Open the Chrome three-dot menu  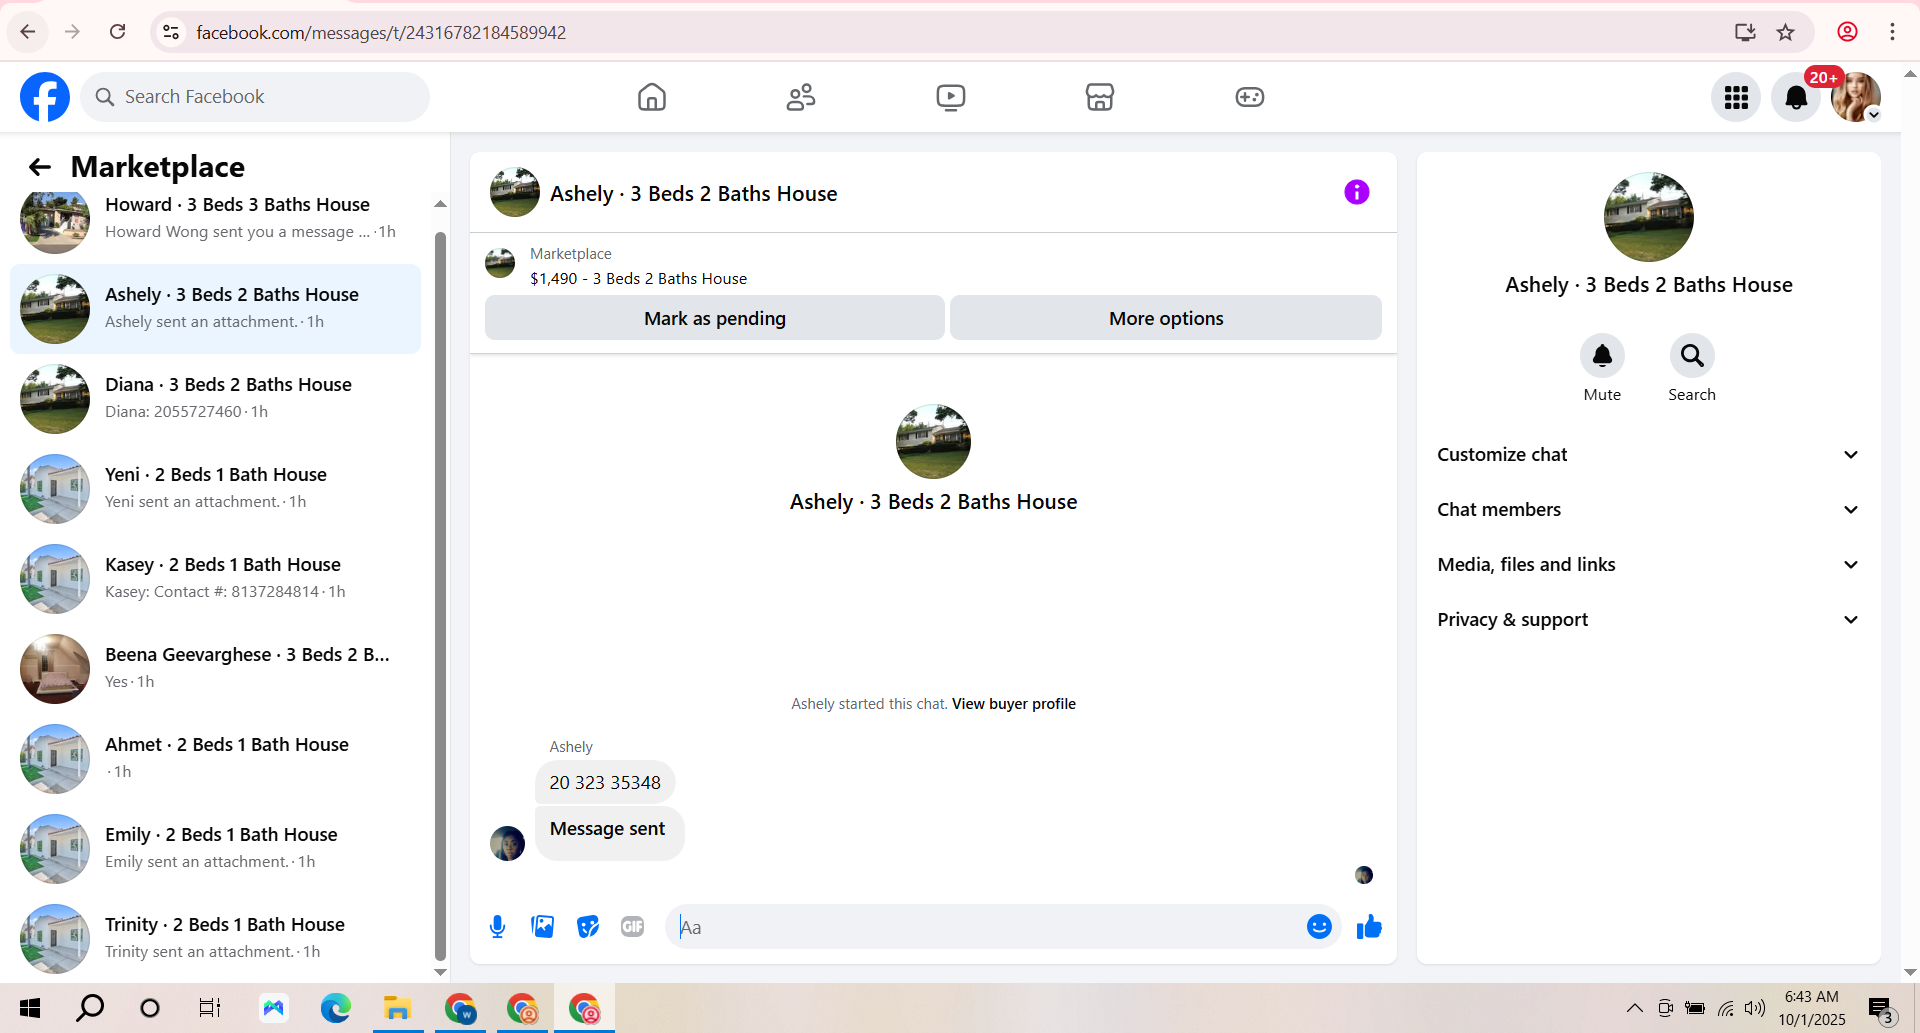pyautogui.click(x=1892, y=32)
